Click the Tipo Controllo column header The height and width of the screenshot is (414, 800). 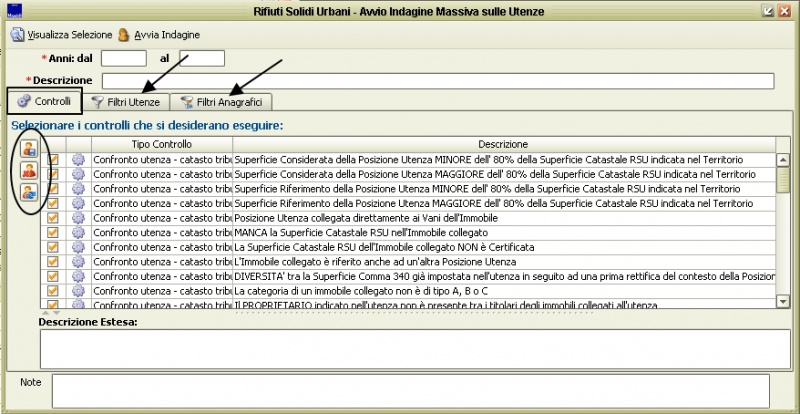tap(162, 144)
